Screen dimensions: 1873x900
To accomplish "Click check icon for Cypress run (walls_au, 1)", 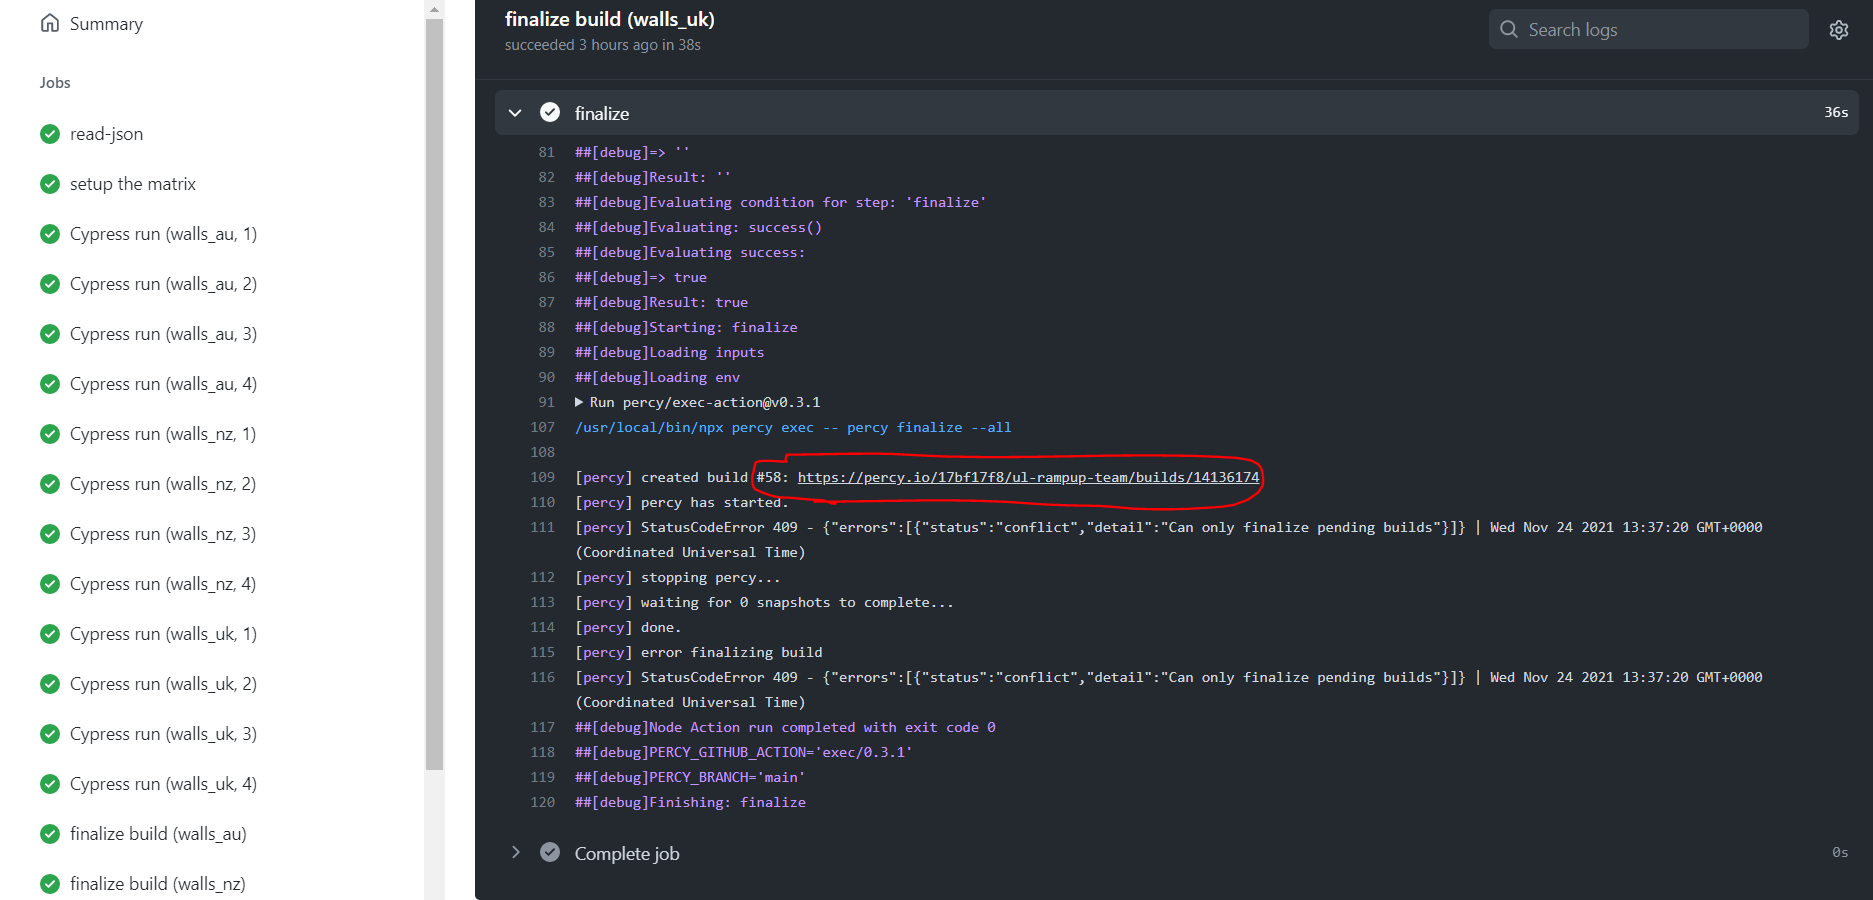I will click(50, 233).
